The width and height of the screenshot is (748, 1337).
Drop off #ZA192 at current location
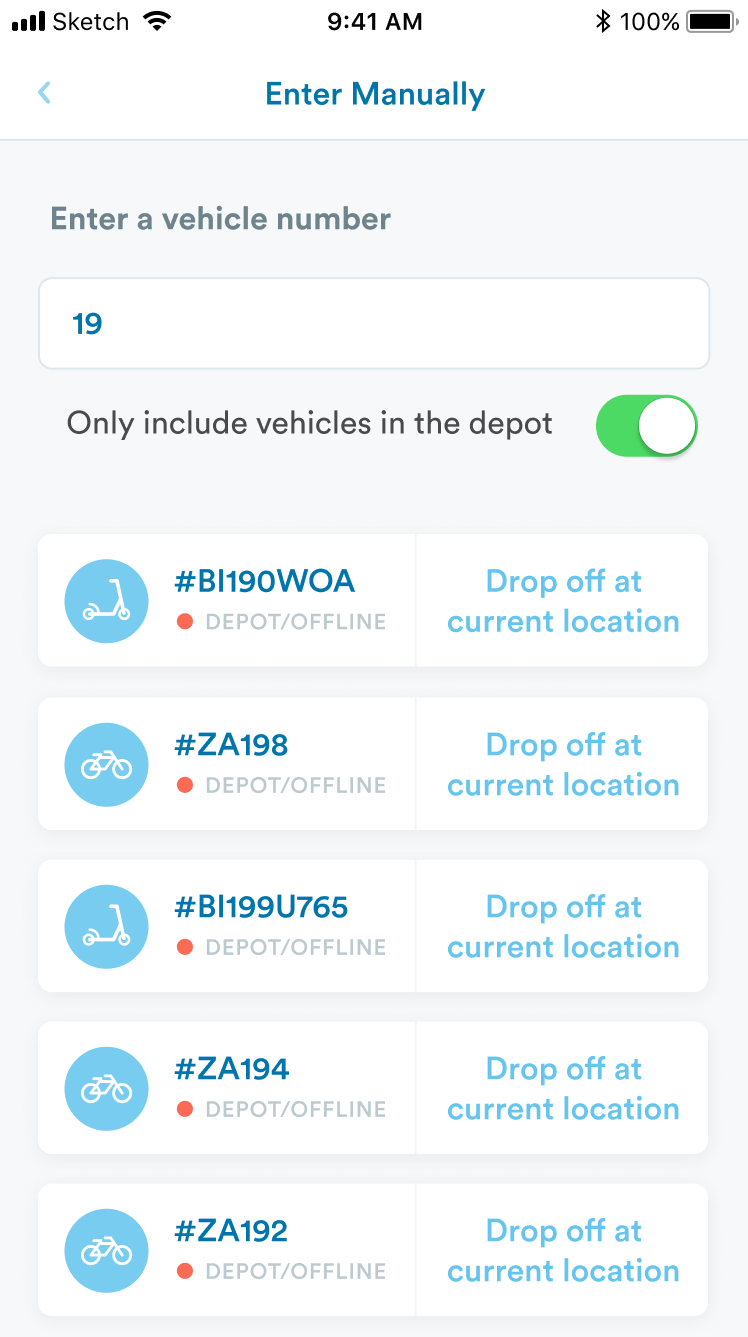(x=563, y=1251)
